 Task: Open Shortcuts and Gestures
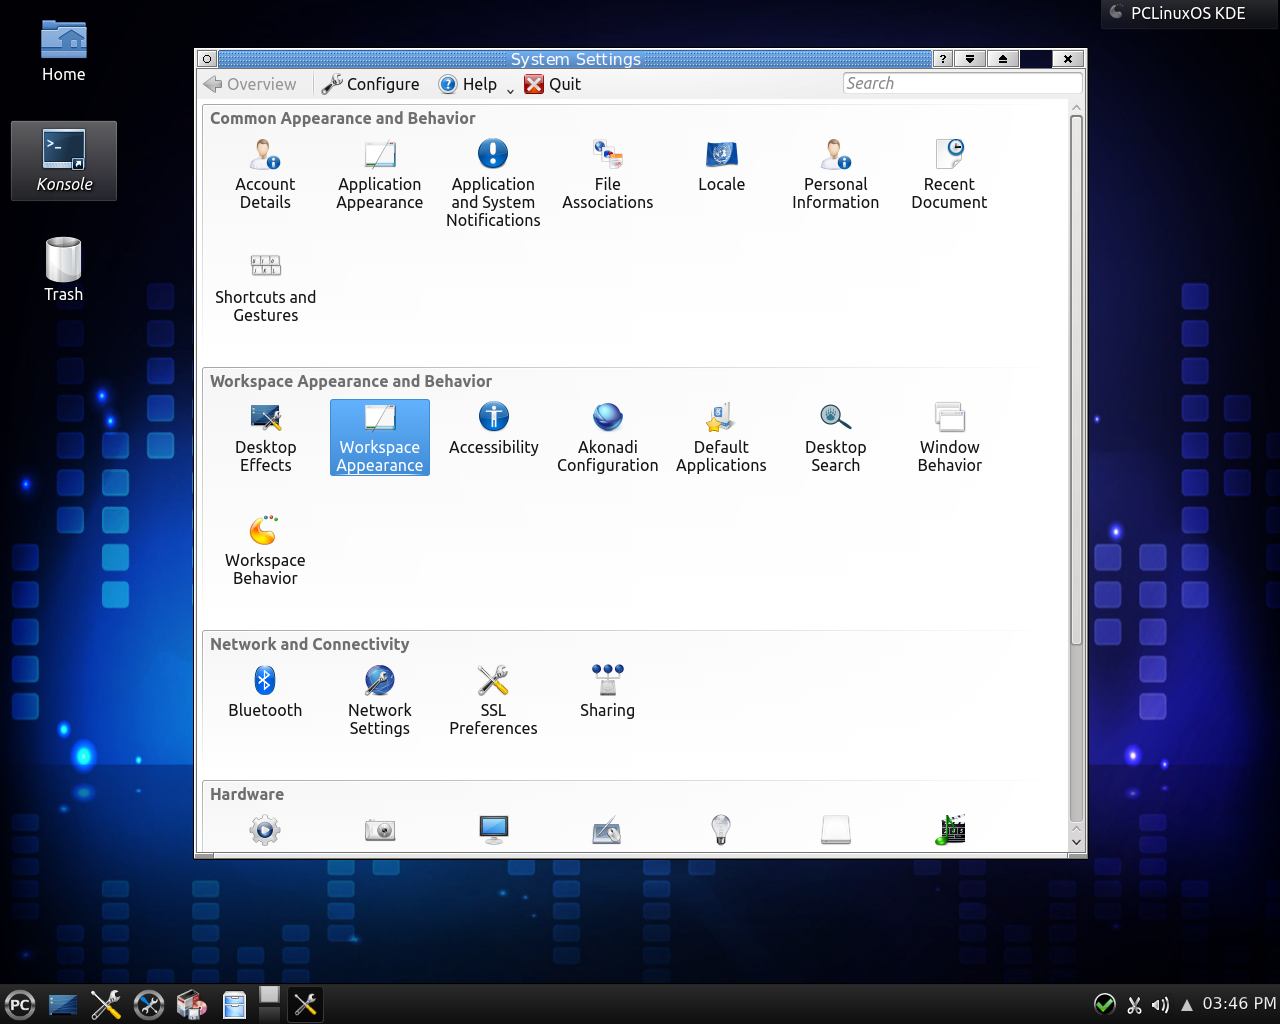tap(265, 288)
